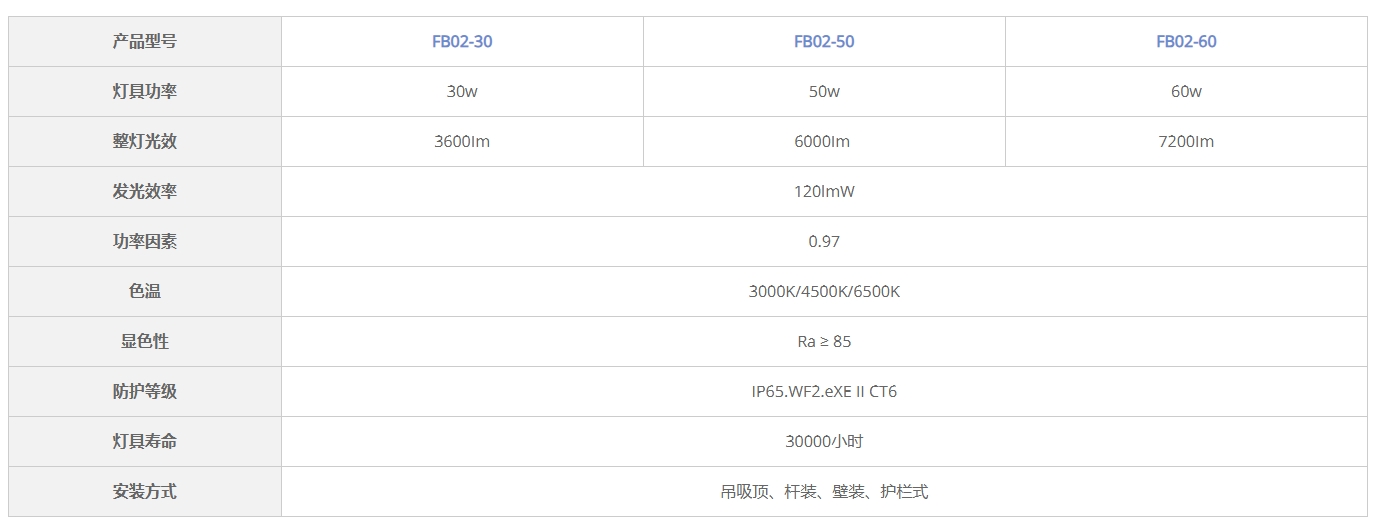The image size is (1378, 529).
Task: Select the 60w power value
Action: [1186, 92]
